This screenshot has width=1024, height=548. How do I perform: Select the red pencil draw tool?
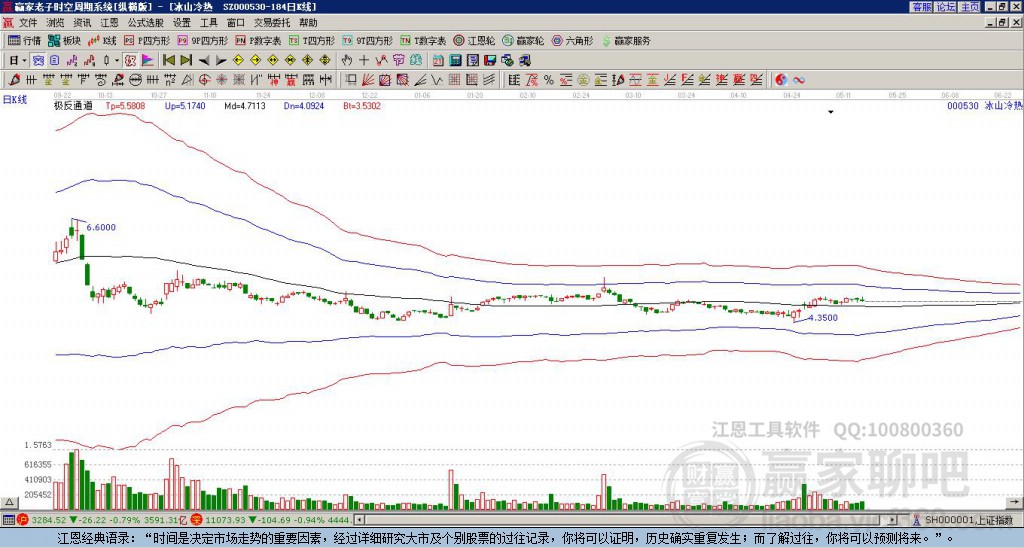pyautogui.click(x=14, y=80)
